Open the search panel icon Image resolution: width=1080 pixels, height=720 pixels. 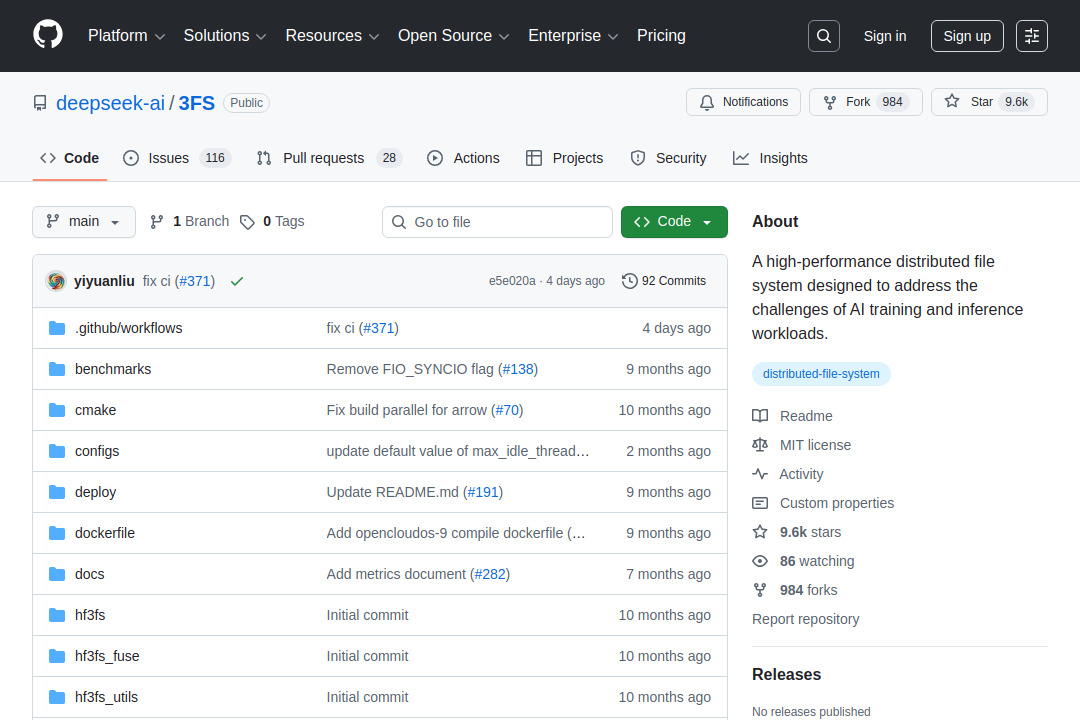823,35
